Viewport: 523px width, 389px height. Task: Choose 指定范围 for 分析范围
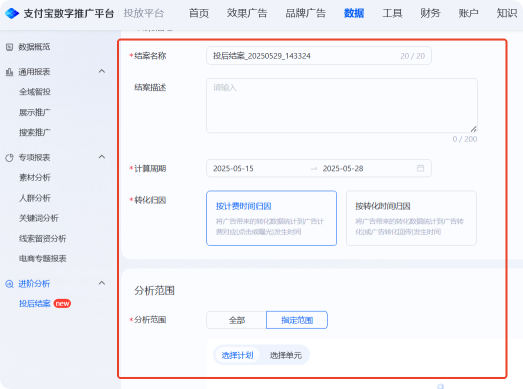pos(297,320)
